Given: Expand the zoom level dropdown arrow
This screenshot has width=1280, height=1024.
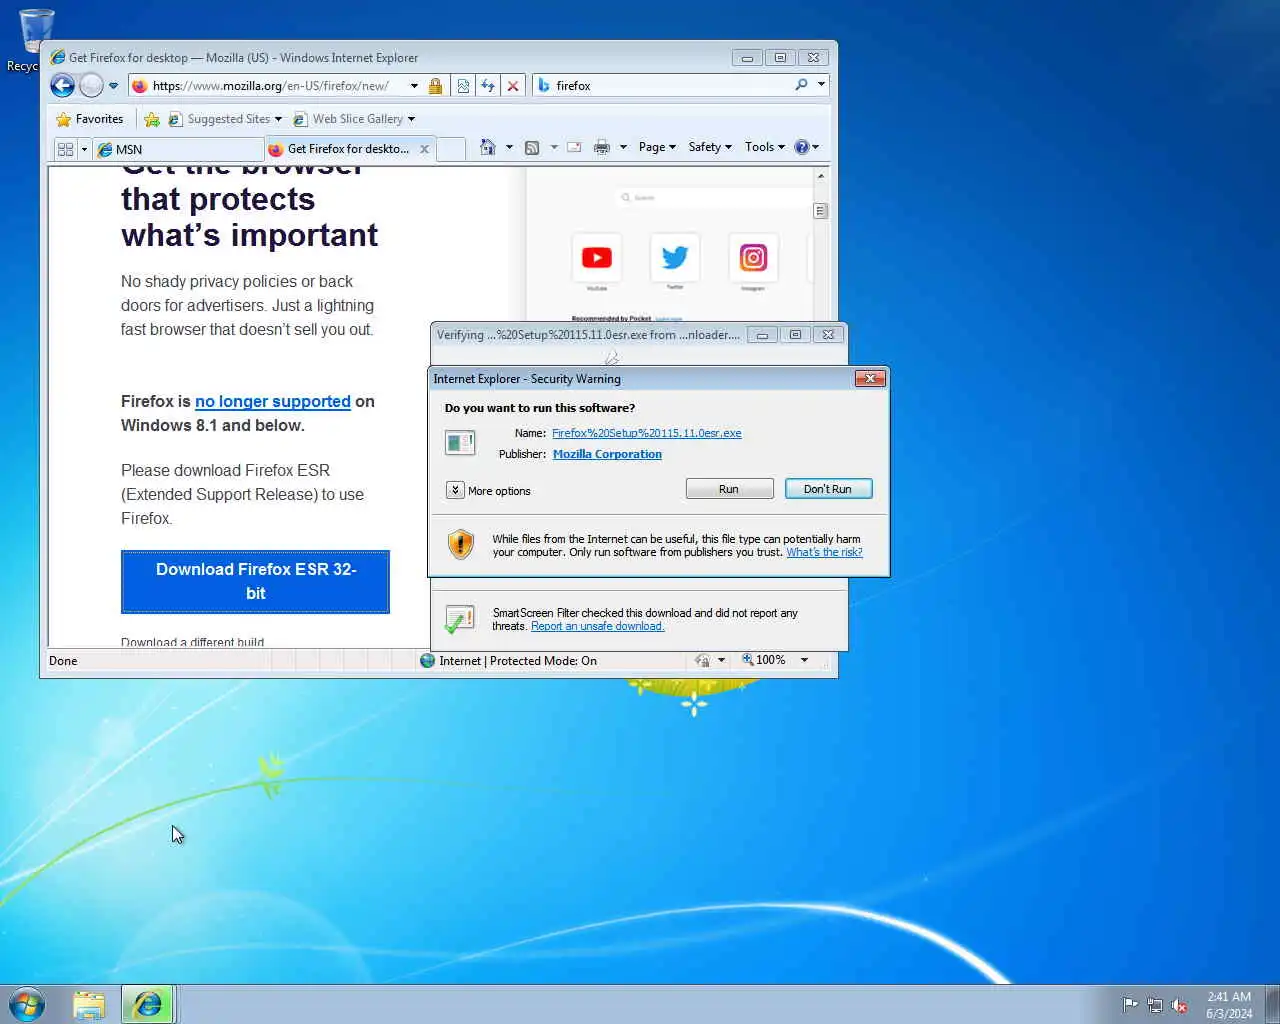Looking at the screenshot, I should point(804,660).
